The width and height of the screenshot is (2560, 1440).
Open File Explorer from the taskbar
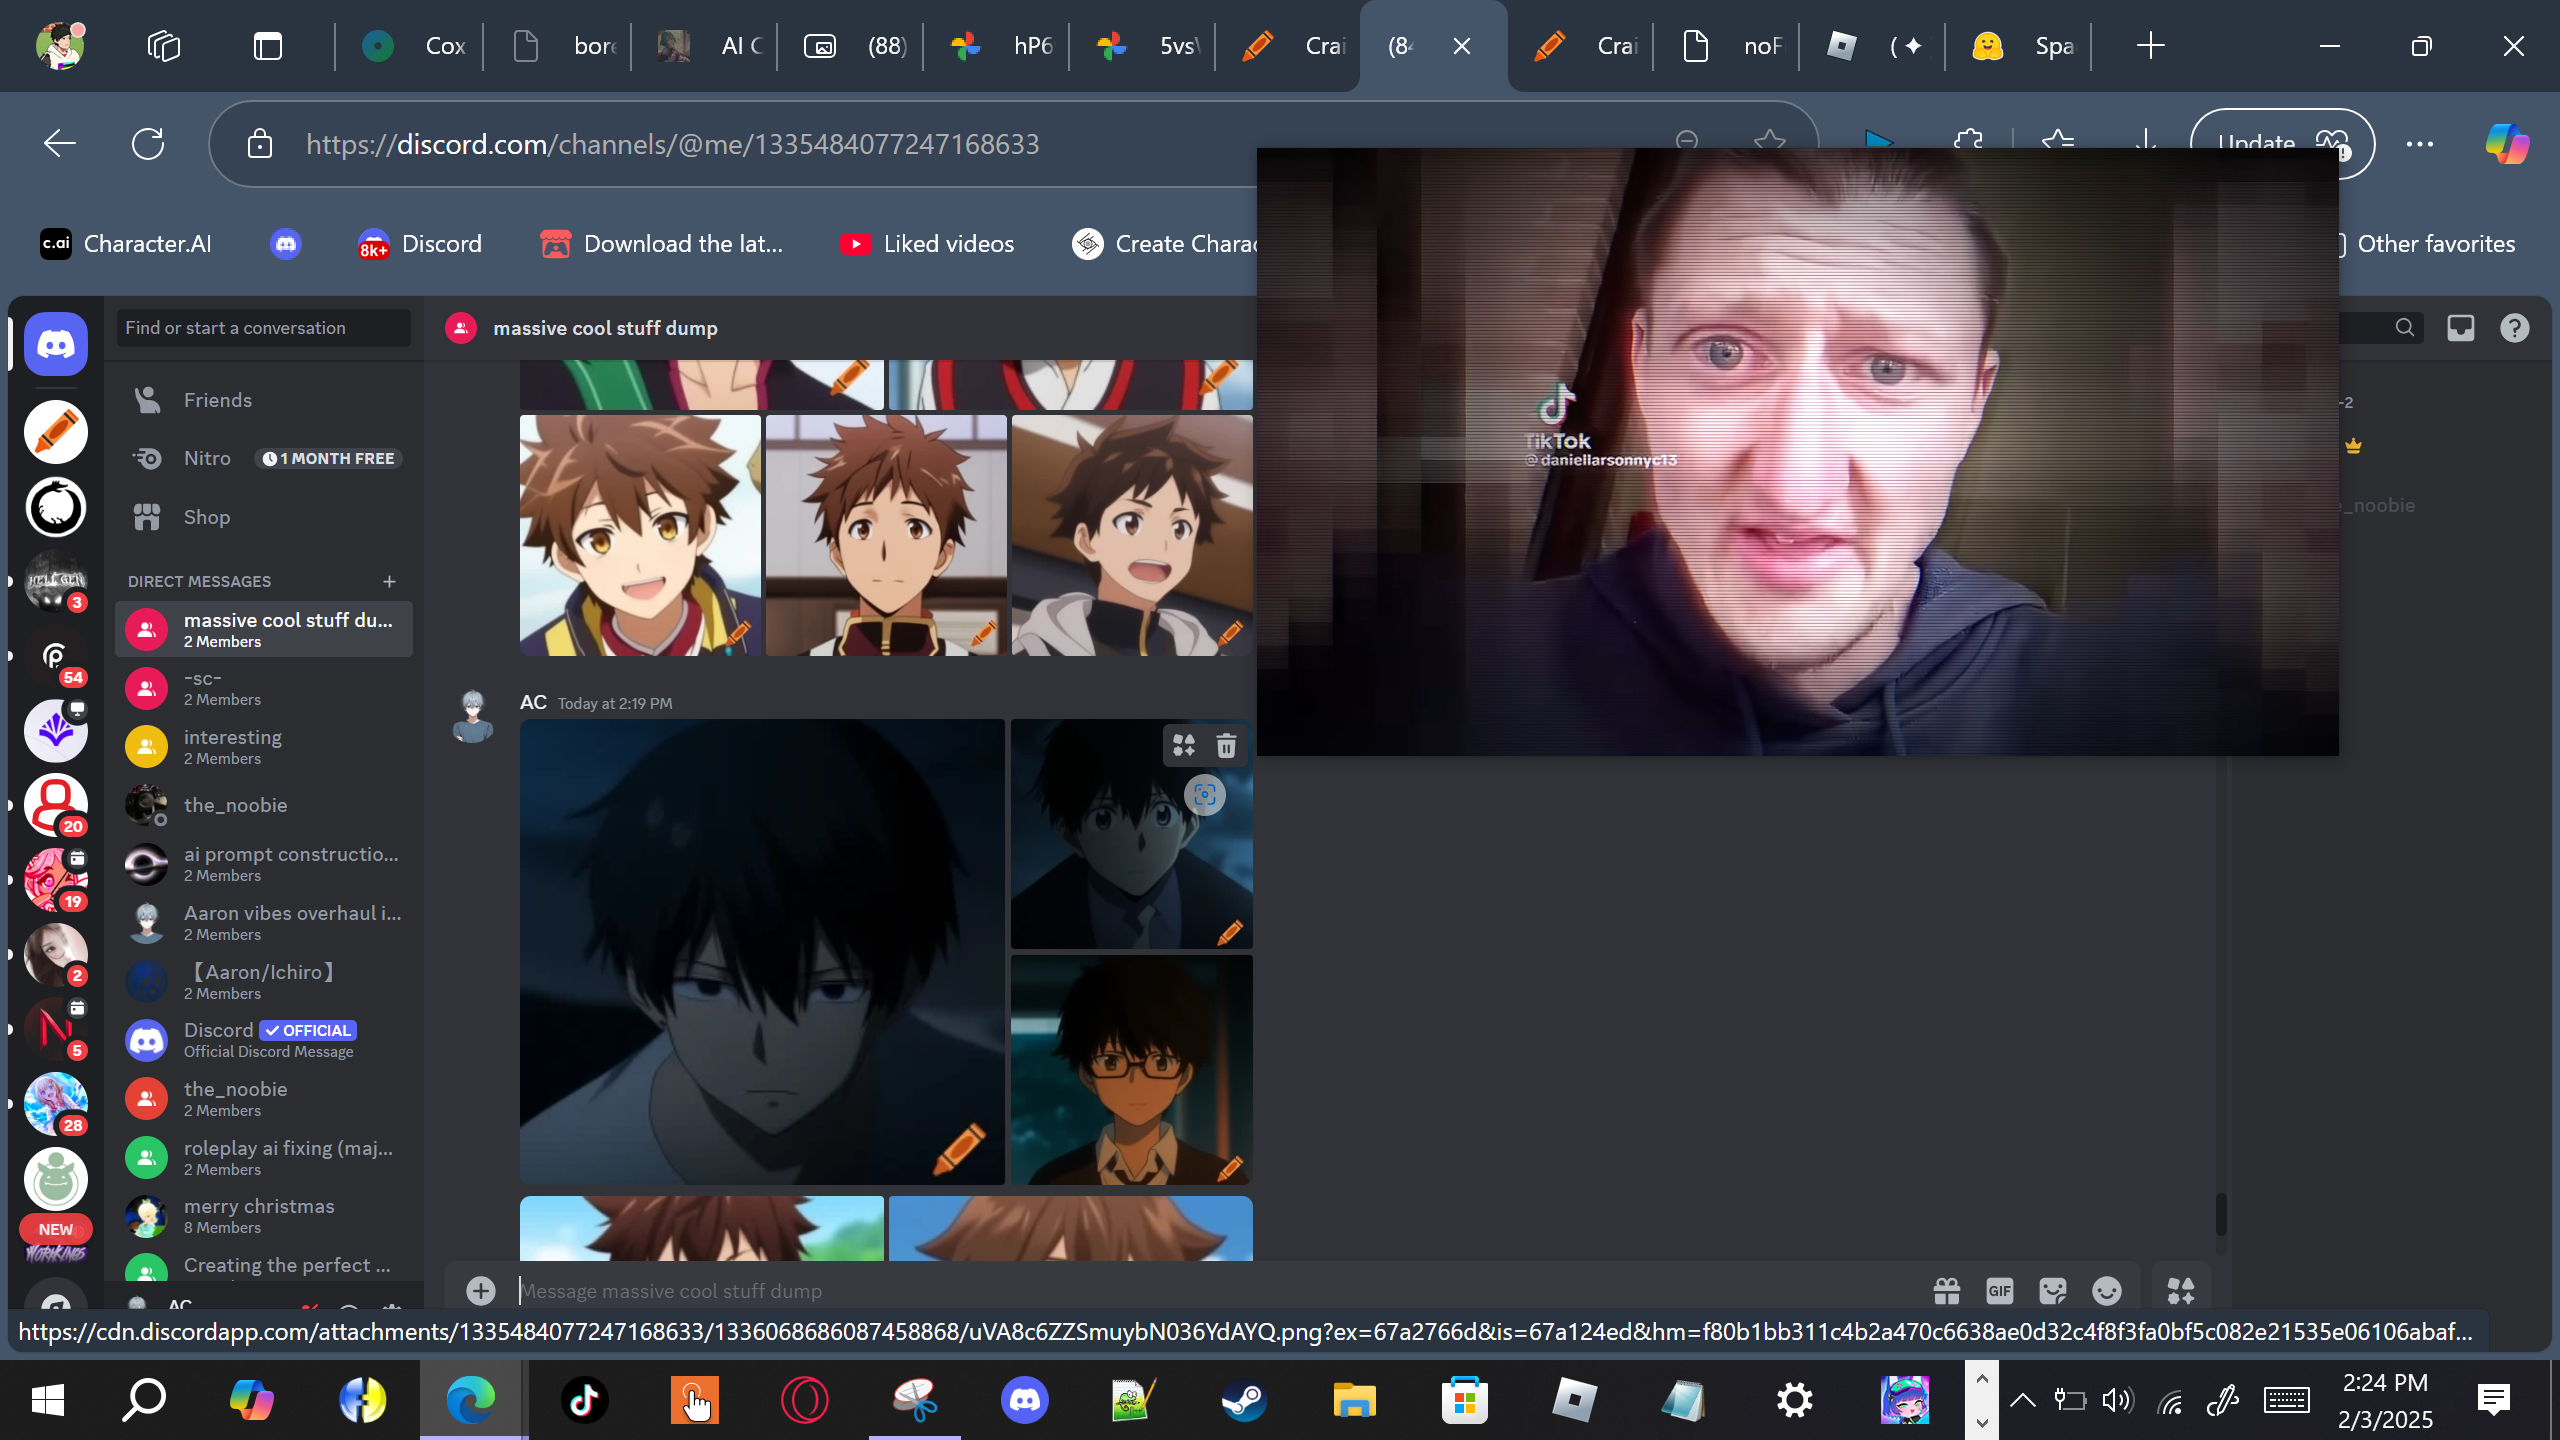point(1354,1400)
